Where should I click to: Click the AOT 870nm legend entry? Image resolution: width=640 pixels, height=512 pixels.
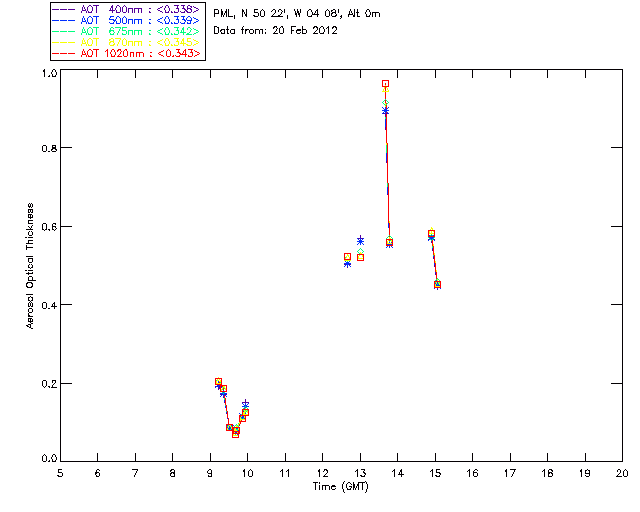coord(127,42)
